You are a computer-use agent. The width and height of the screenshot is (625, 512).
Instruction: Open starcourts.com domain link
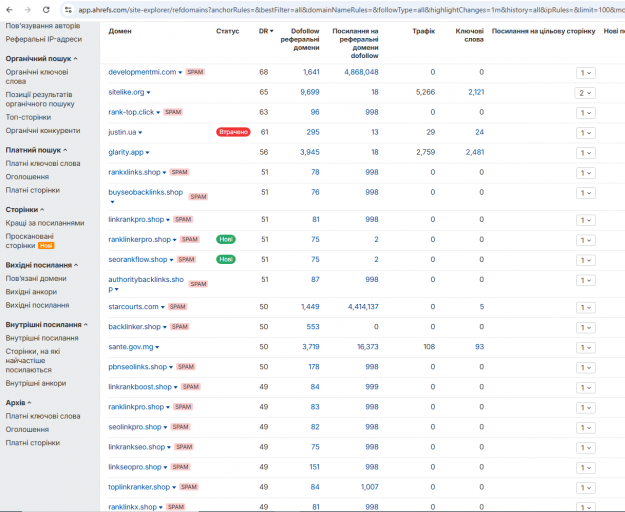coord(134,307)
